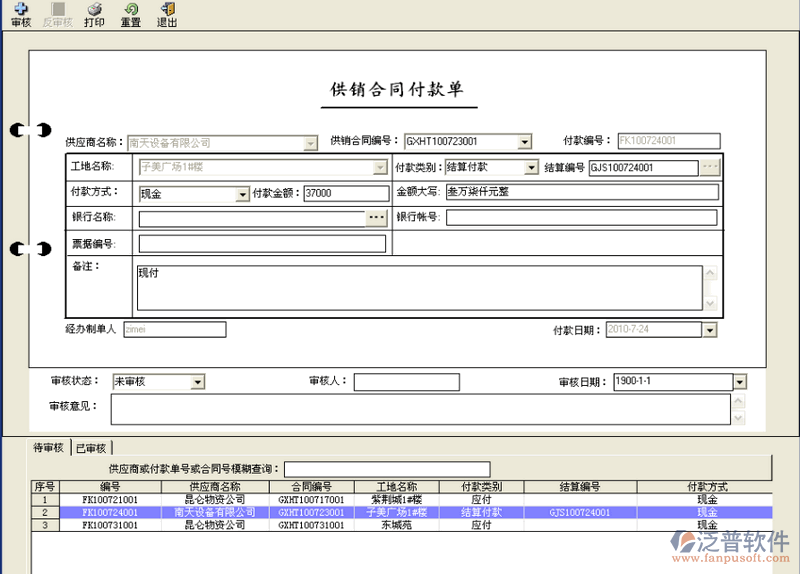Click the 重置 (Reset) toolbar icon

pos(131,14)
